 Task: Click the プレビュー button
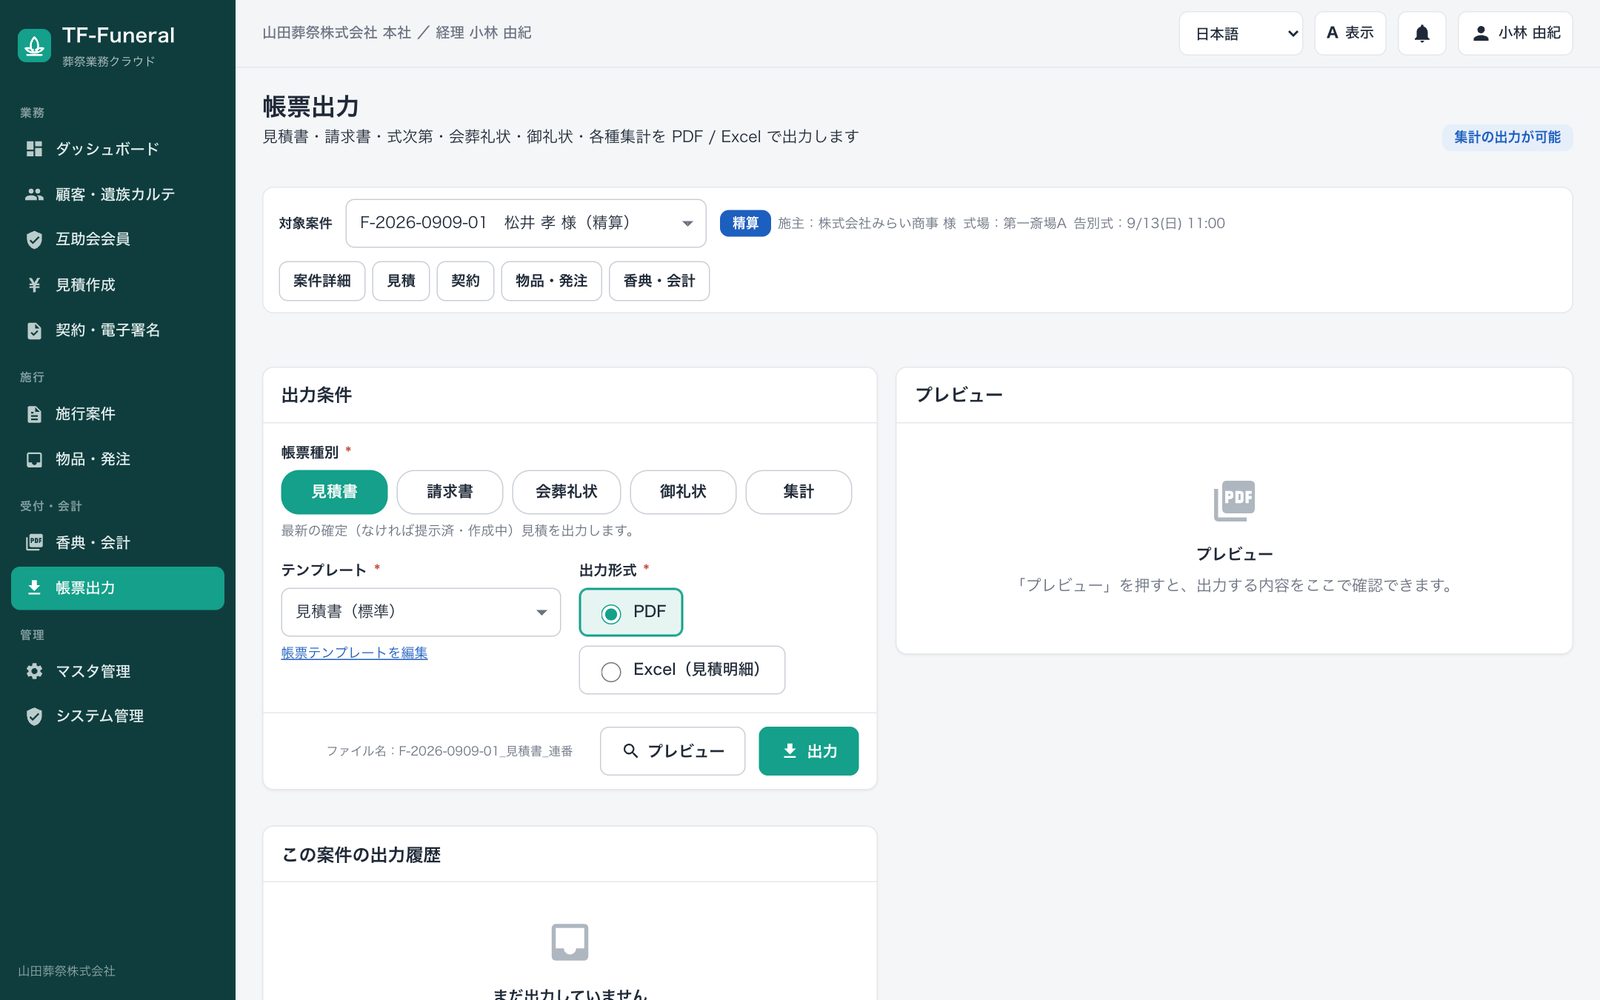click(673, 751)
